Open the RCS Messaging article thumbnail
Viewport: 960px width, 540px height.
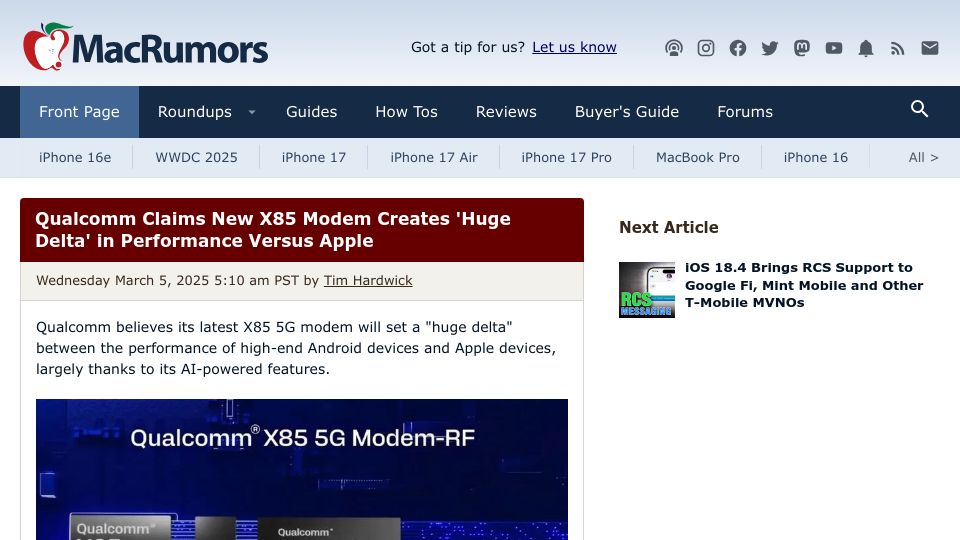(x=647, y=290)
